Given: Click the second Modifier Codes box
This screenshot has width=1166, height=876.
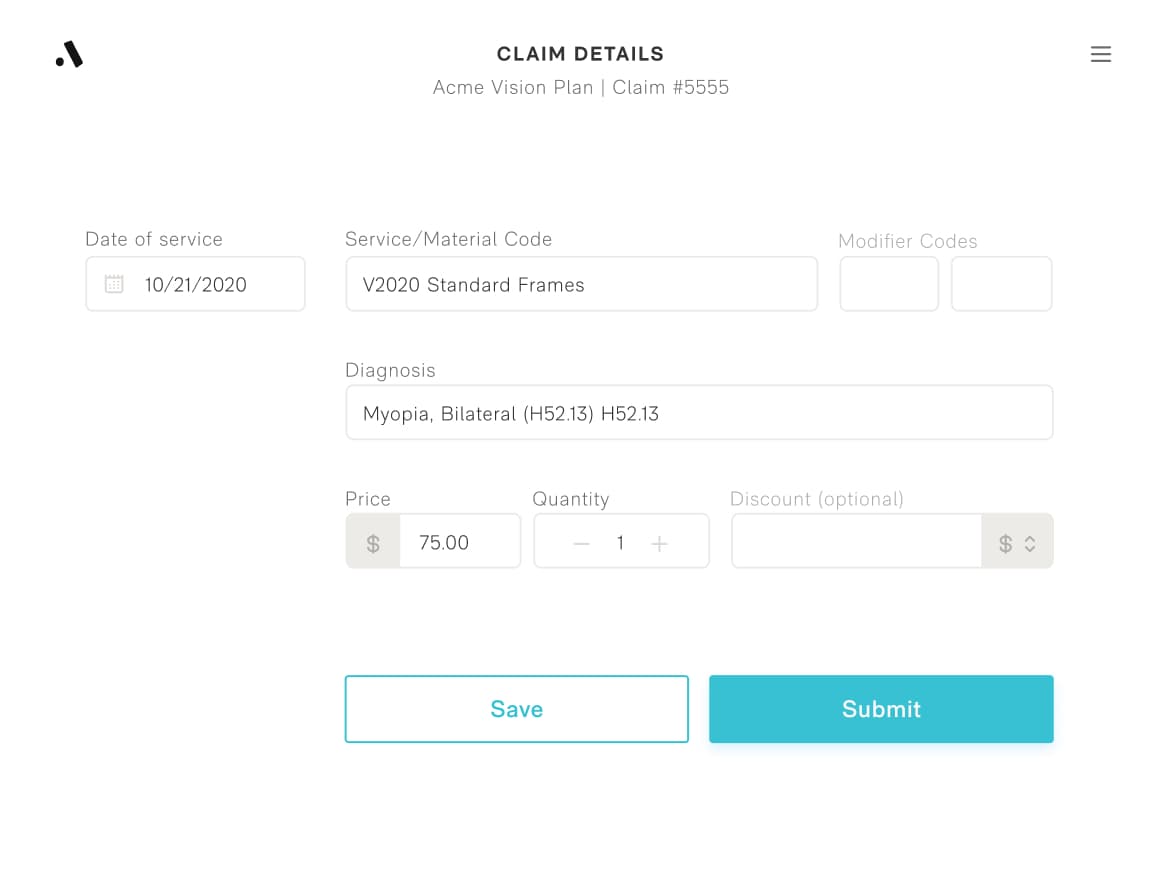Looking at the screenshot, I should (1001, 284).
